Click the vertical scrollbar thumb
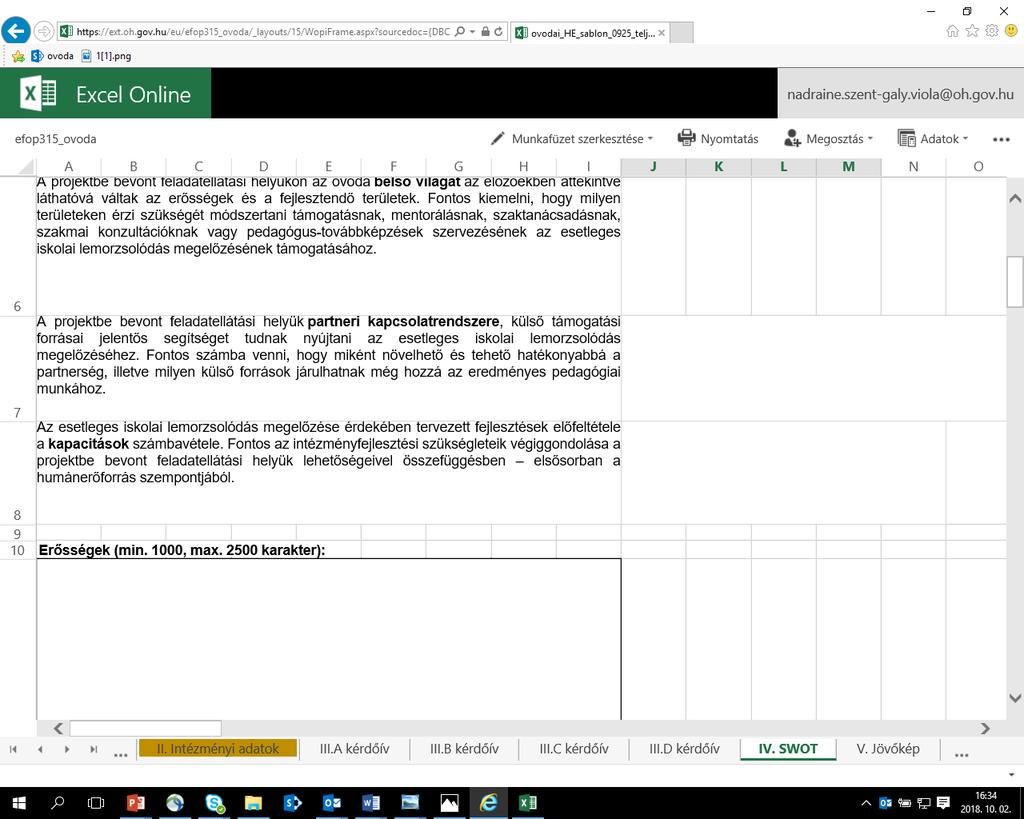The image size is (1024, 819). (x=1015, y=281)
